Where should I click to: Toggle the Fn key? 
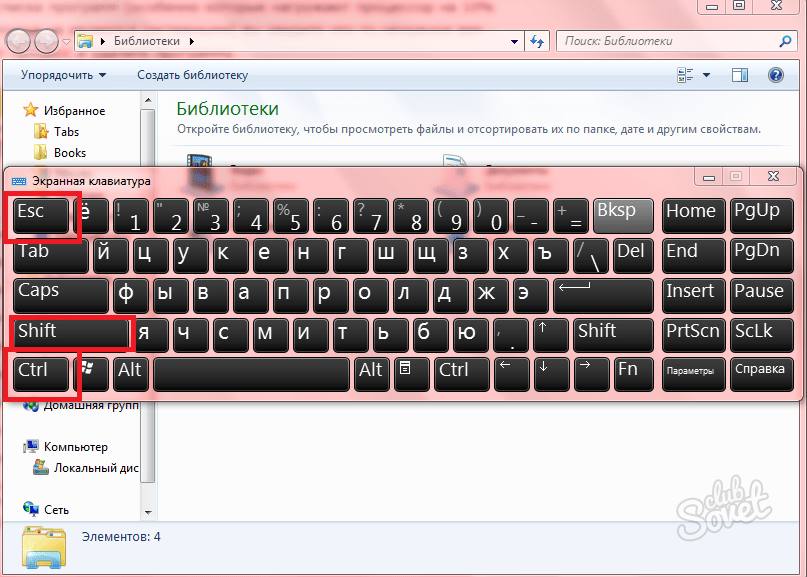click(x=634, y=375)
